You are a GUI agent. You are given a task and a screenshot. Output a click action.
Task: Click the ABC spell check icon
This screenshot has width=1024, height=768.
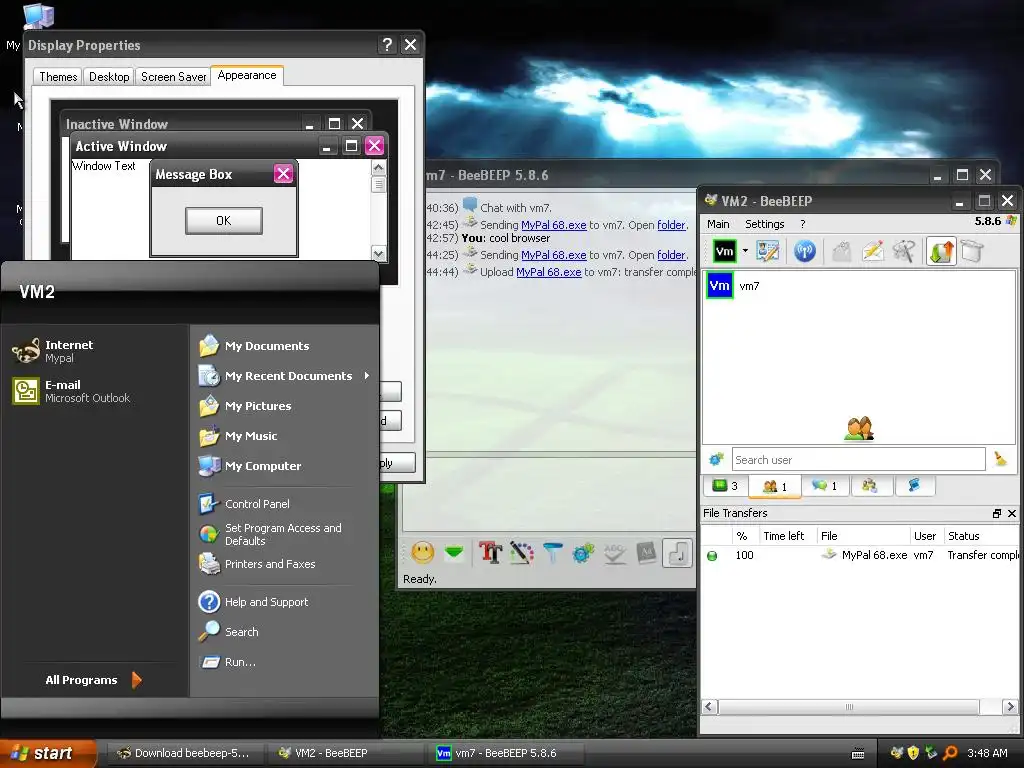tap(615, 553)
